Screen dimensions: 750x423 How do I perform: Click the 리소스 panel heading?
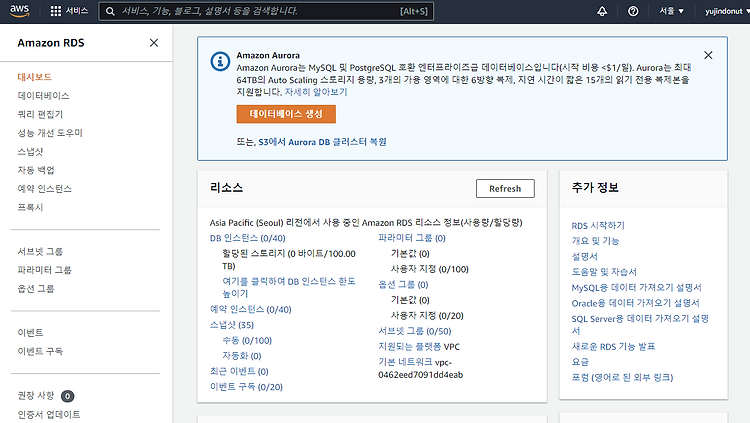226,188
